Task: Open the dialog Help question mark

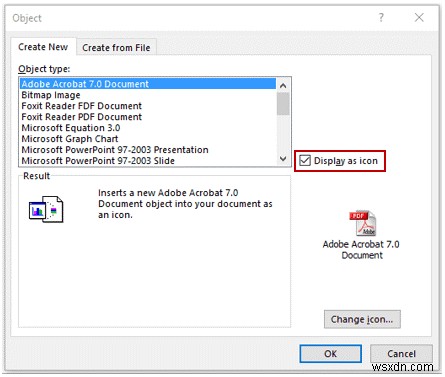Action: [381, 17]
